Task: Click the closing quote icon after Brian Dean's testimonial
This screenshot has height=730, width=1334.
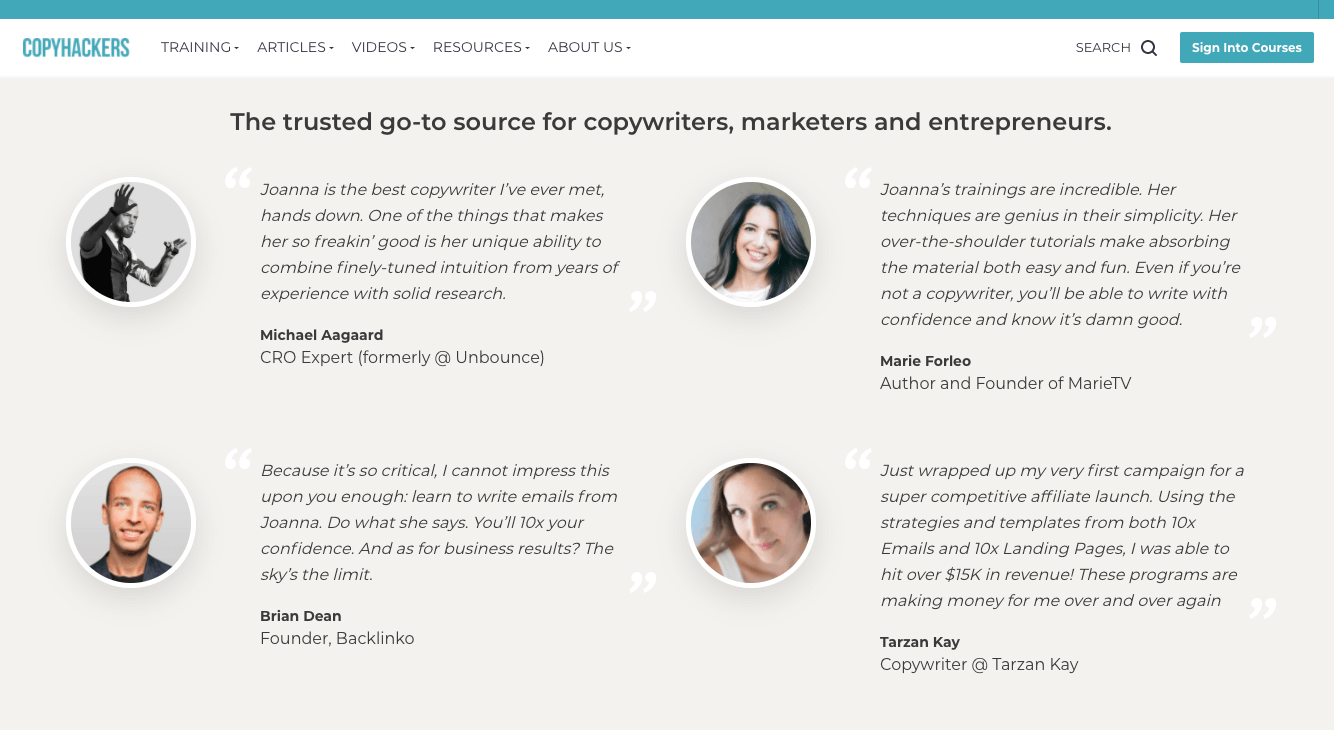Action: [645, 581]
